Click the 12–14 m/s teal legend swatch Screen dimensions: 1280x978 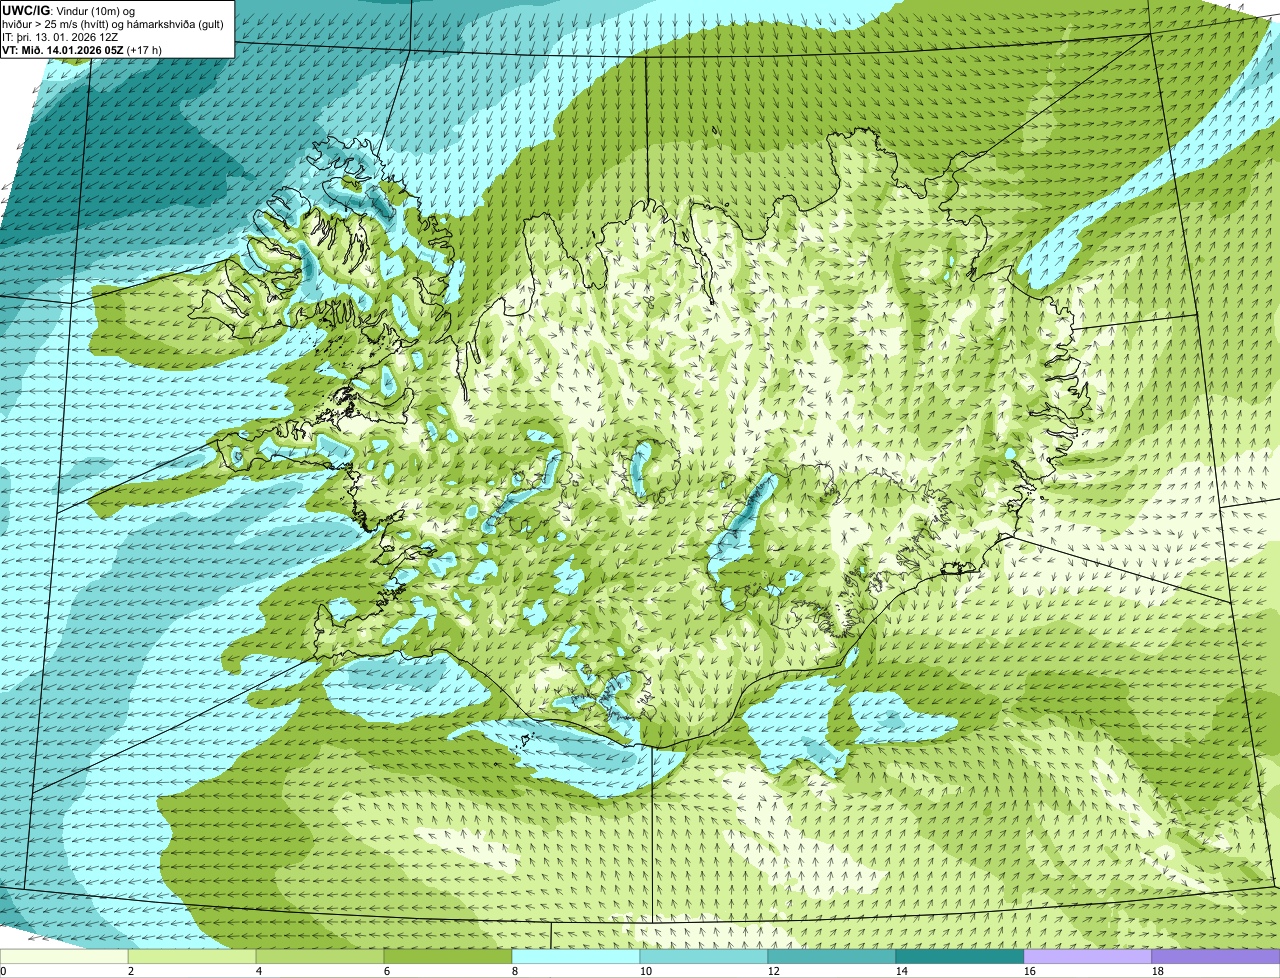tap(832, 956)
